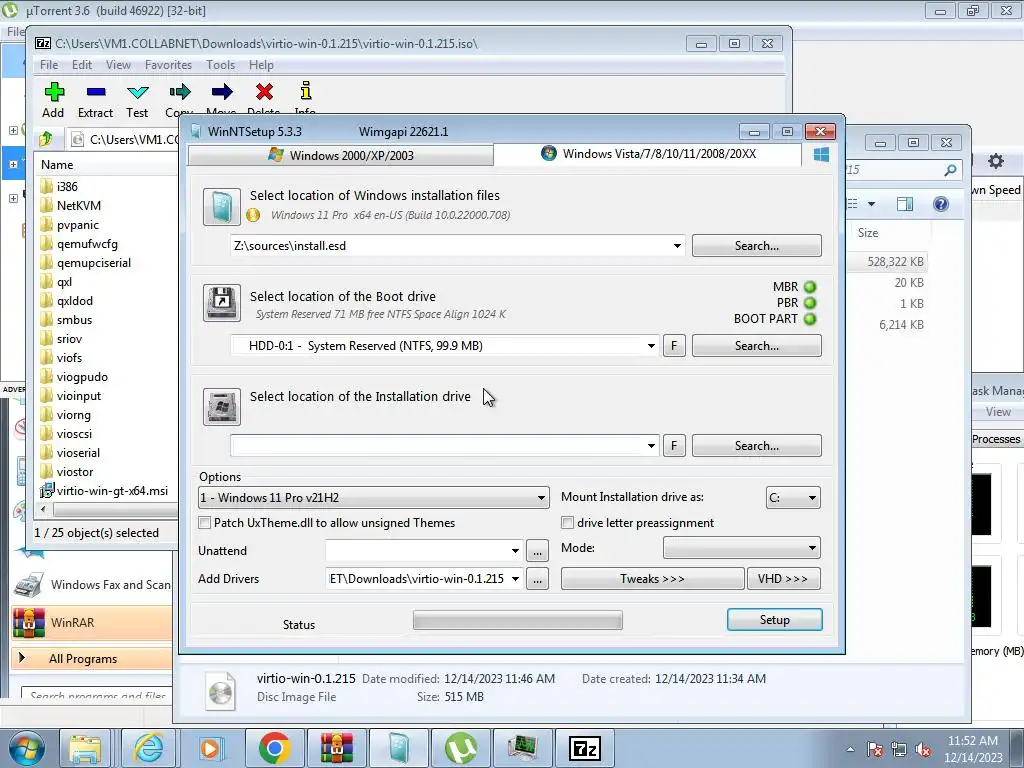Screen dimensions: 1024x768
Task: Open the Windows Explorer folder taskbar icon
Action: 86,748
